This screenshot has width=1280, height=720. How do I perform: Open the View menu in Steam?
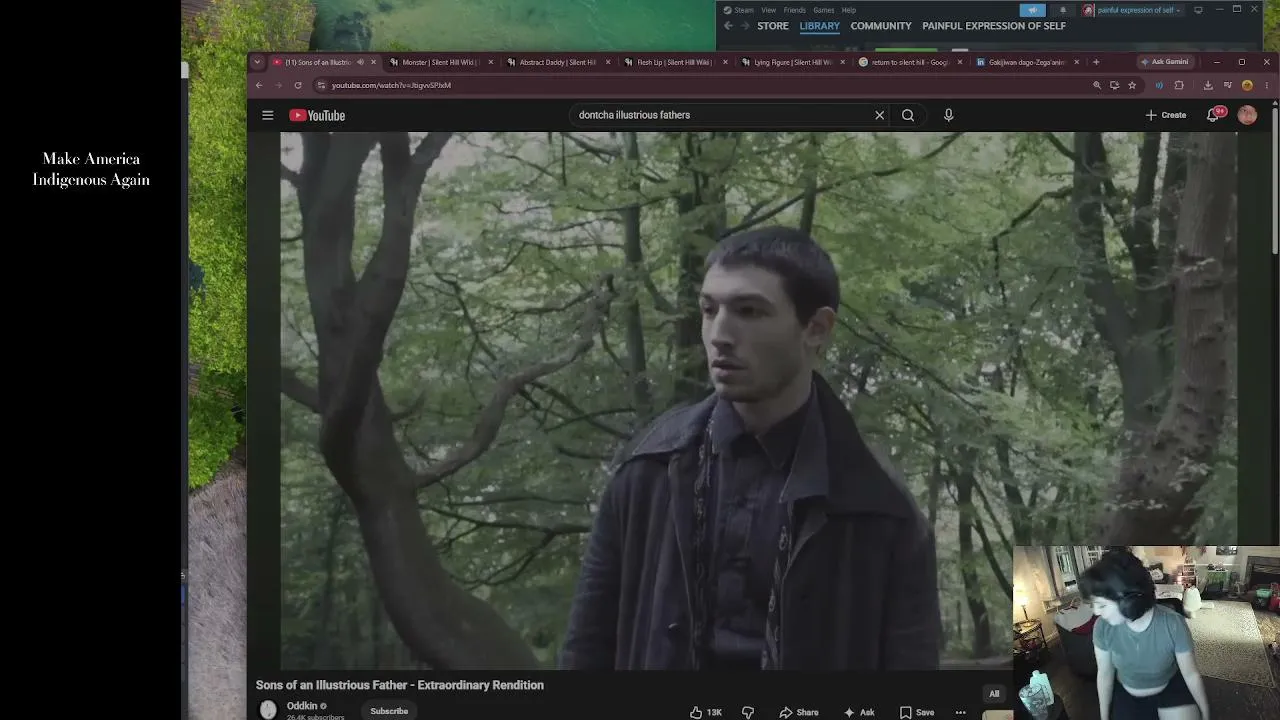tap(768, 10)
